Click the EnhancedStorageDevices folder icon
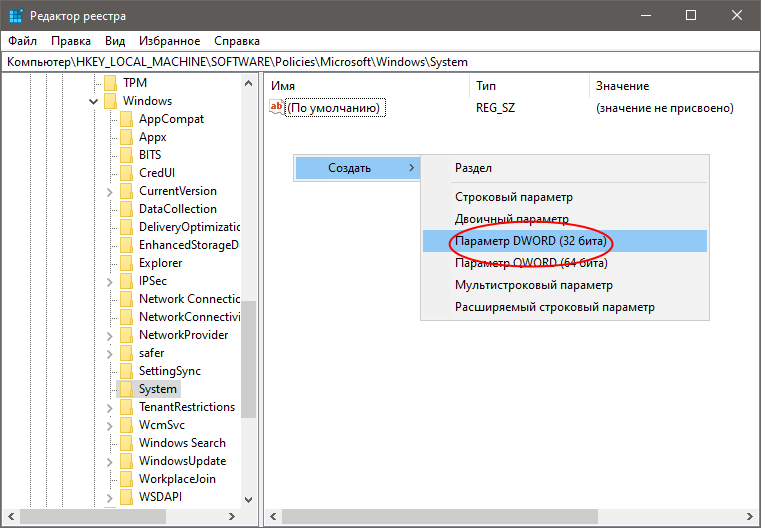The width and height of the screenshot is (761, 528). (x=126, y=245)
